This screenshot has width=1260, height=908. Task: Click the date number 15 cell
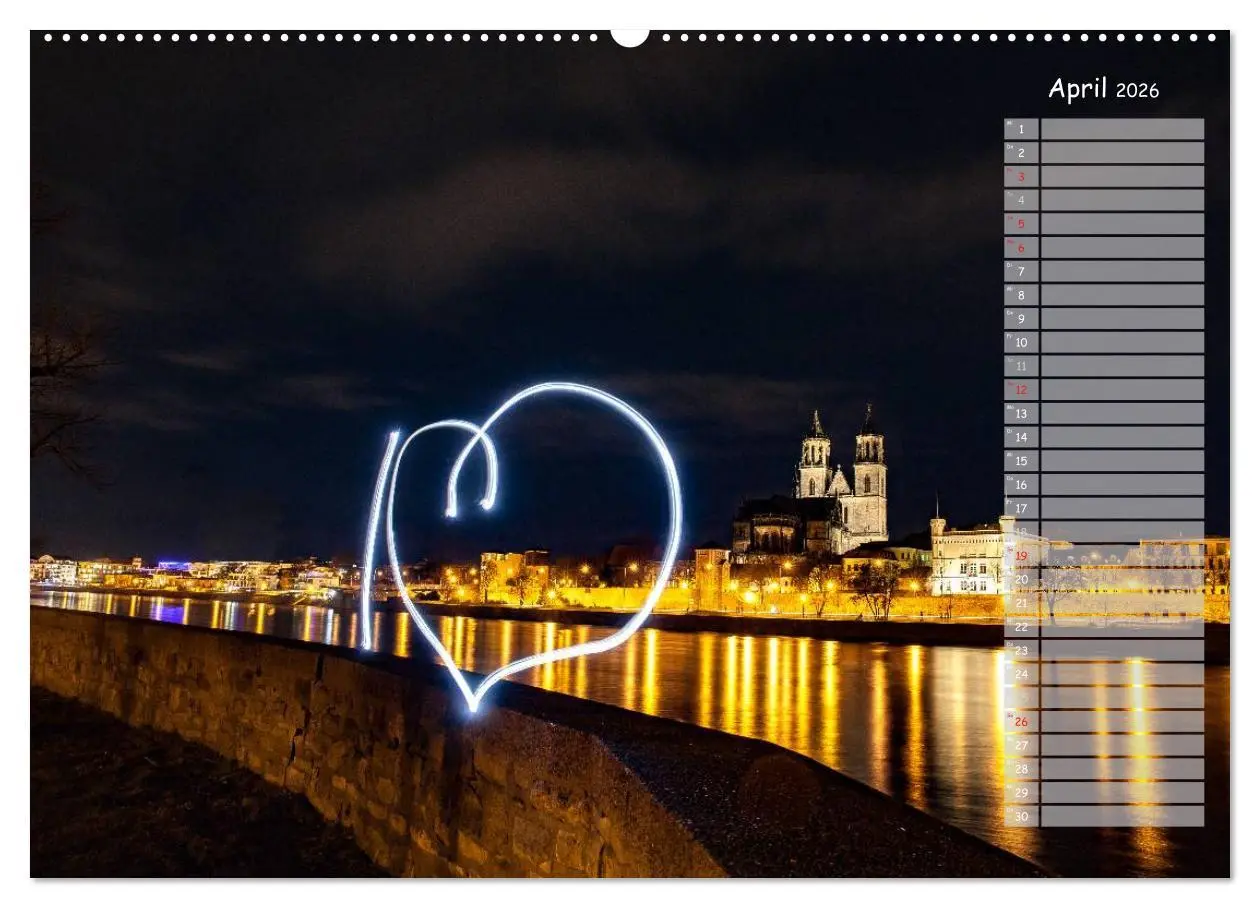(x=1022, y=461)
